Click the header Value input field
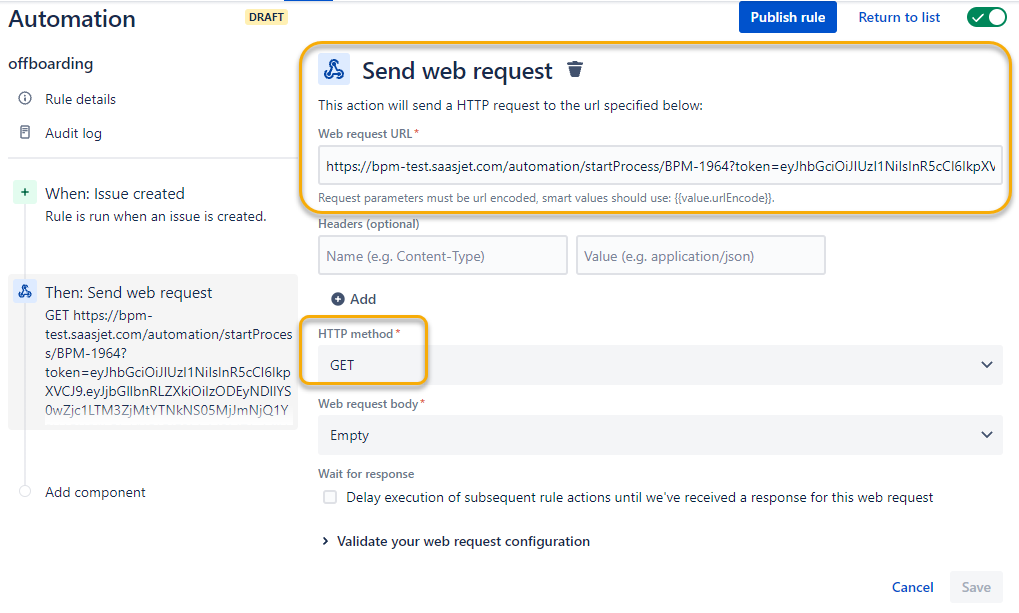 click(701, 255)
